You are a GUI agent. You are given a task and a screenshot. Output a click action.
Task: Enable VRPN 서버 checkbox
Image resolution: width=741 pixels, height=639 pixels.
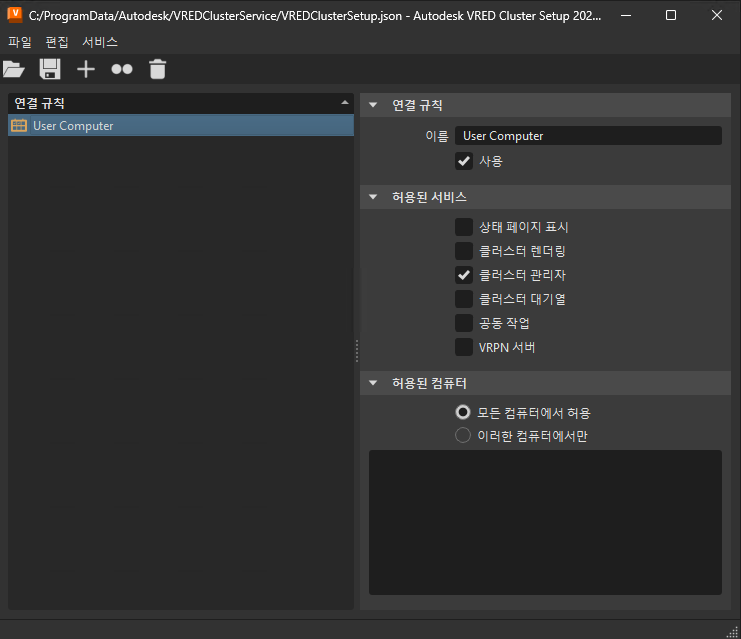464,347
